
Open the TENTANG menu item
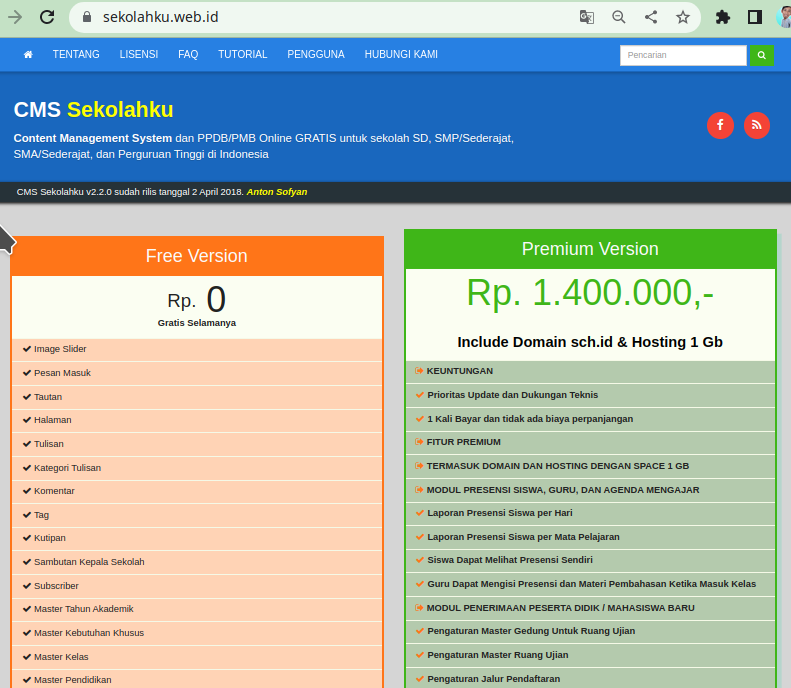click(x=76, y=55)
